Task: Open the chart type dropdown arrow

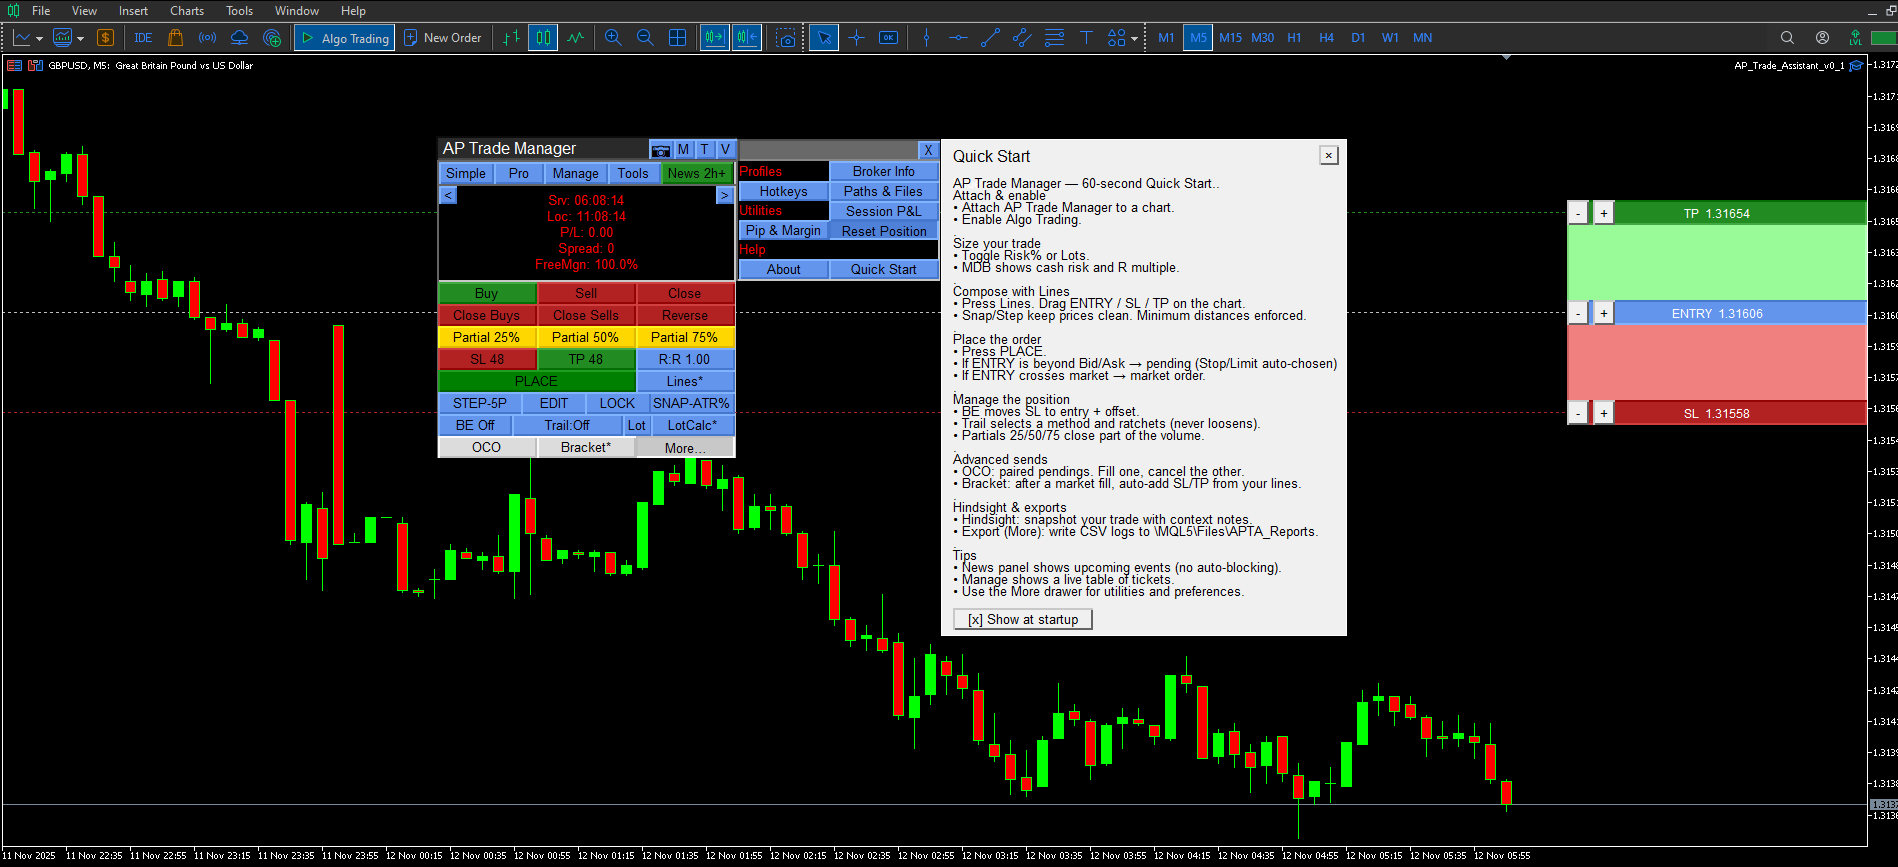Action: (x=39, y=39)
